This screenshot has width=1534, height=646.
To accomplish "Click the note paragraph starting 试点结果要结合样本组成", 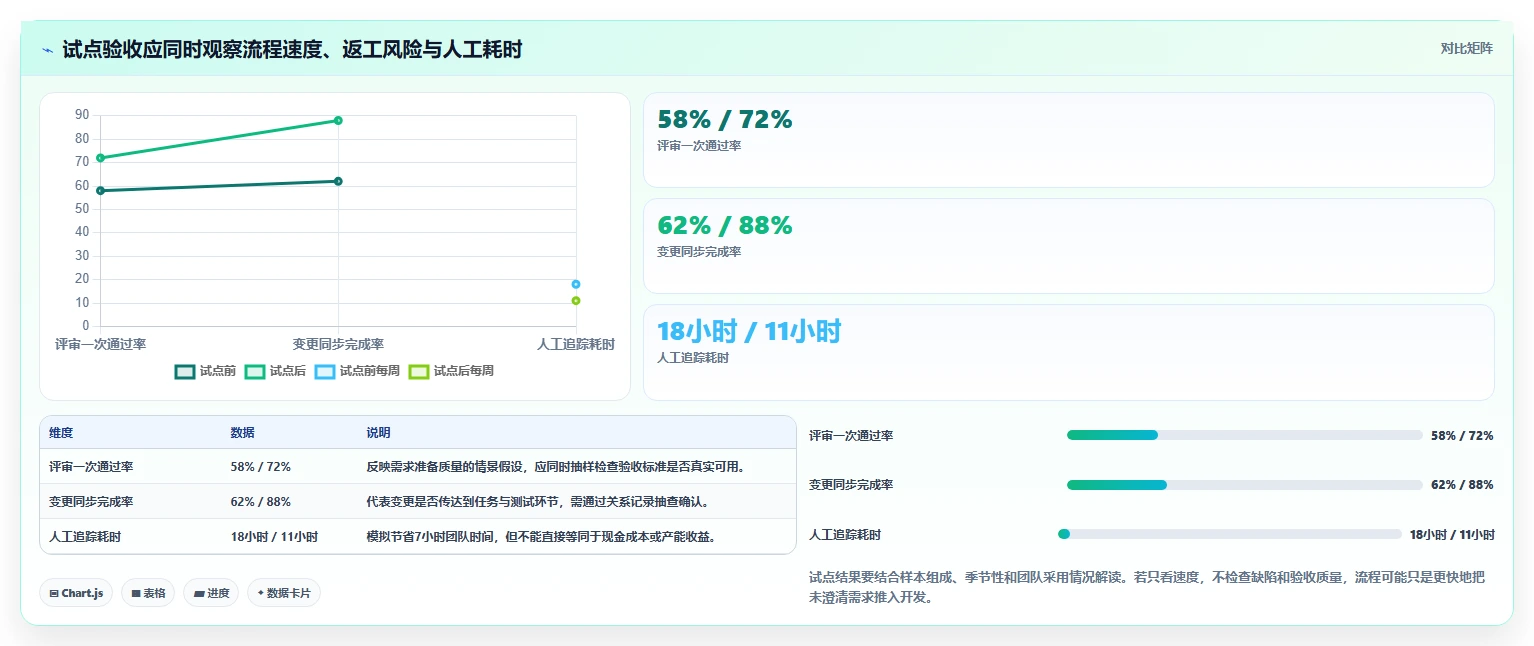I will pos(1148,587).
